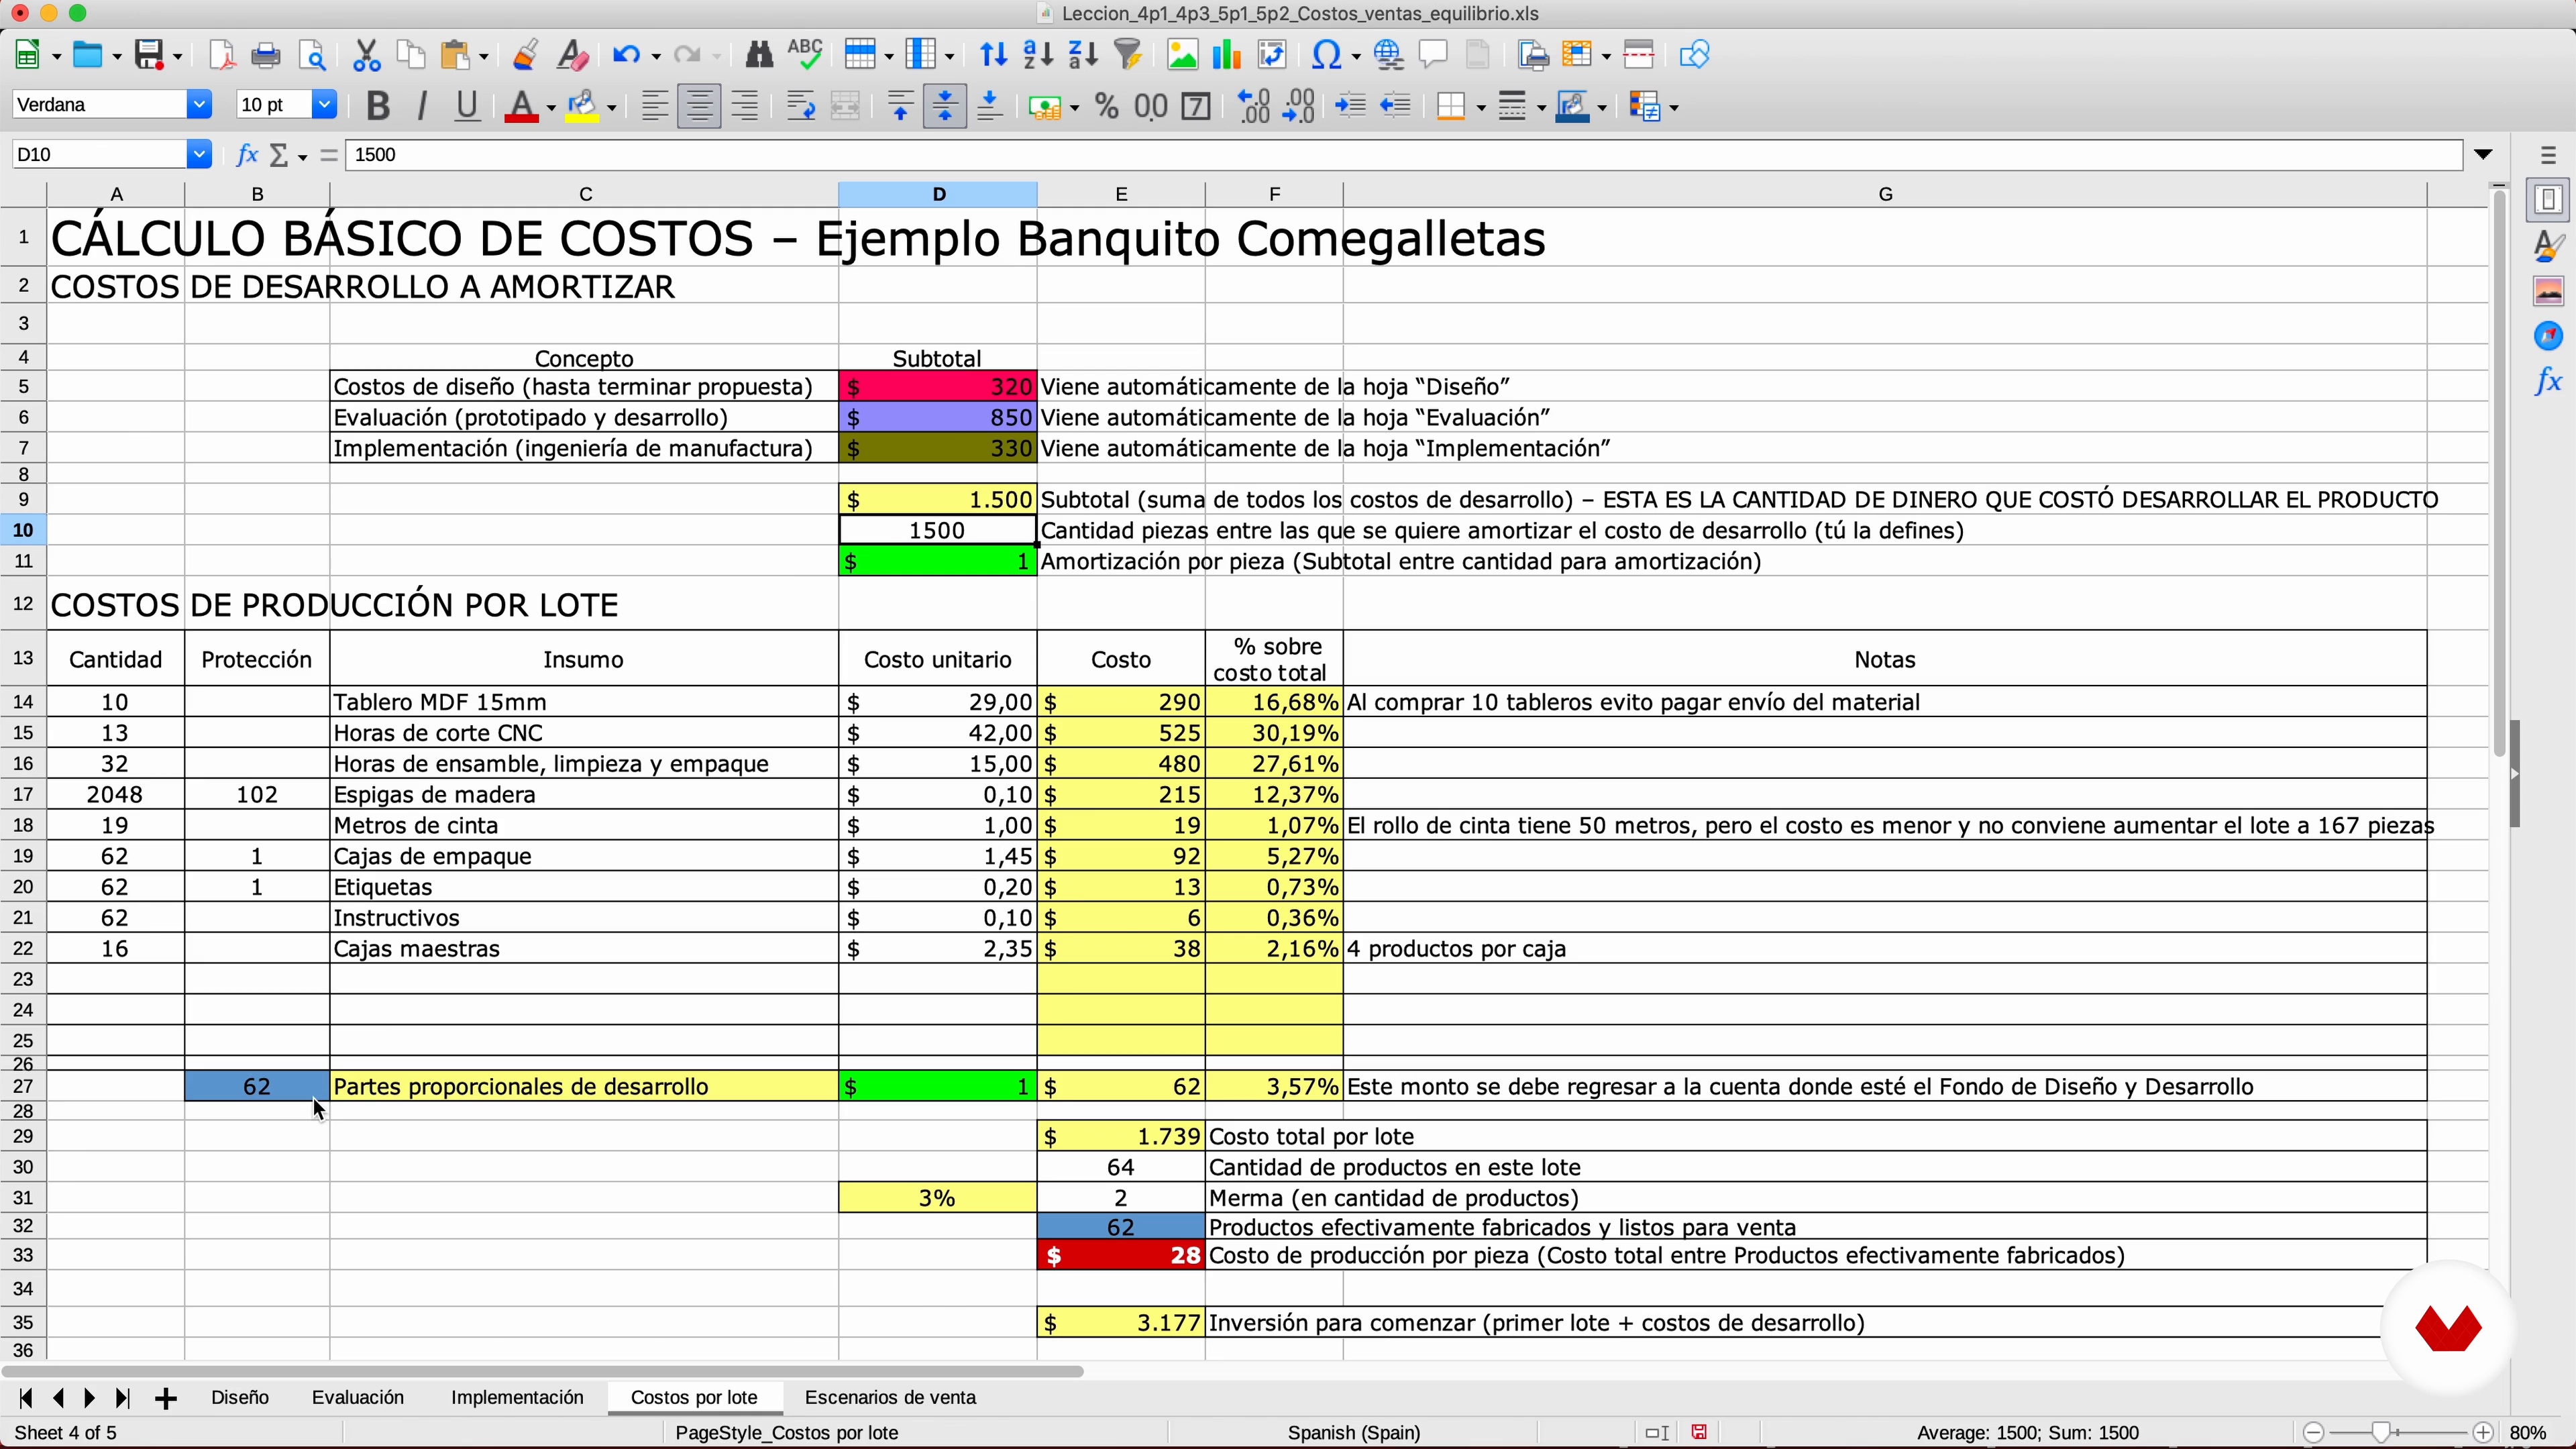Open the Sidebar Navigator compass icon
2576x1449 pixels.
pyautogui.click(x=2549, y=335)
